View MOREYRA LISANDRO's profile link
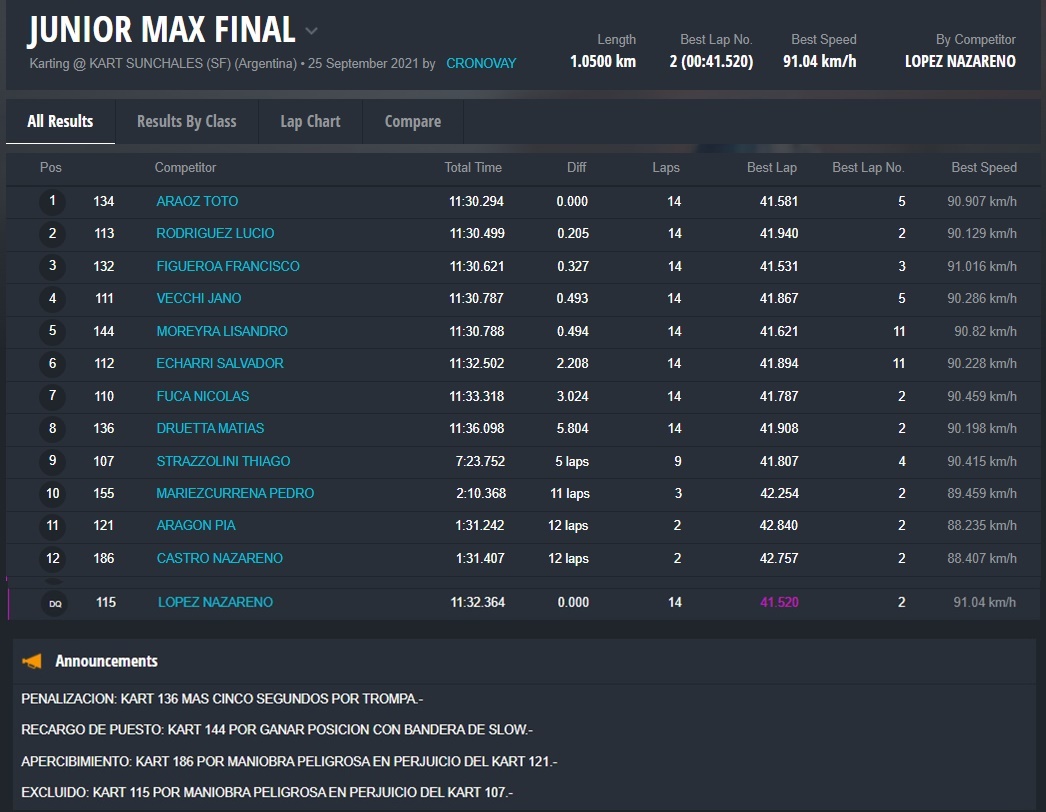The height and width of the screenshot is (812, 1046). coord(222,331)
